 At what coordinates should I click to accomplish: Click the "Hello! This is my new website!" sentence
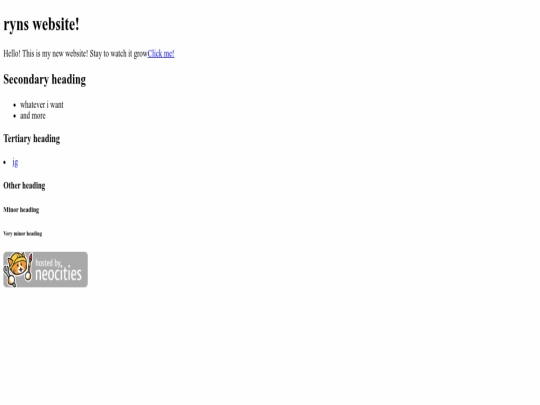(46, 54)
